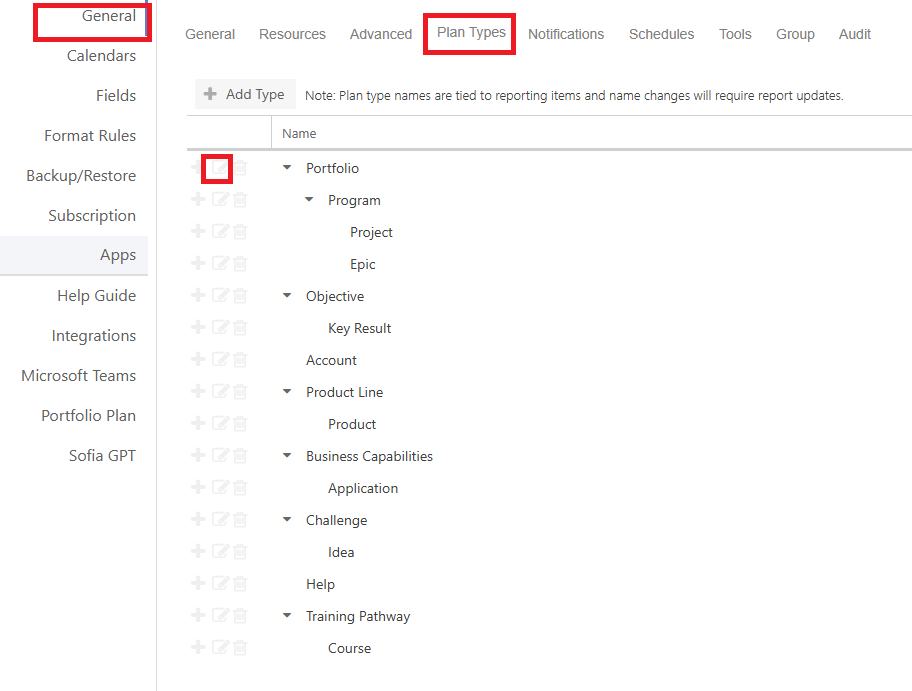Open the Group tab
Viewport: 912px width, 691px height.
795,34
